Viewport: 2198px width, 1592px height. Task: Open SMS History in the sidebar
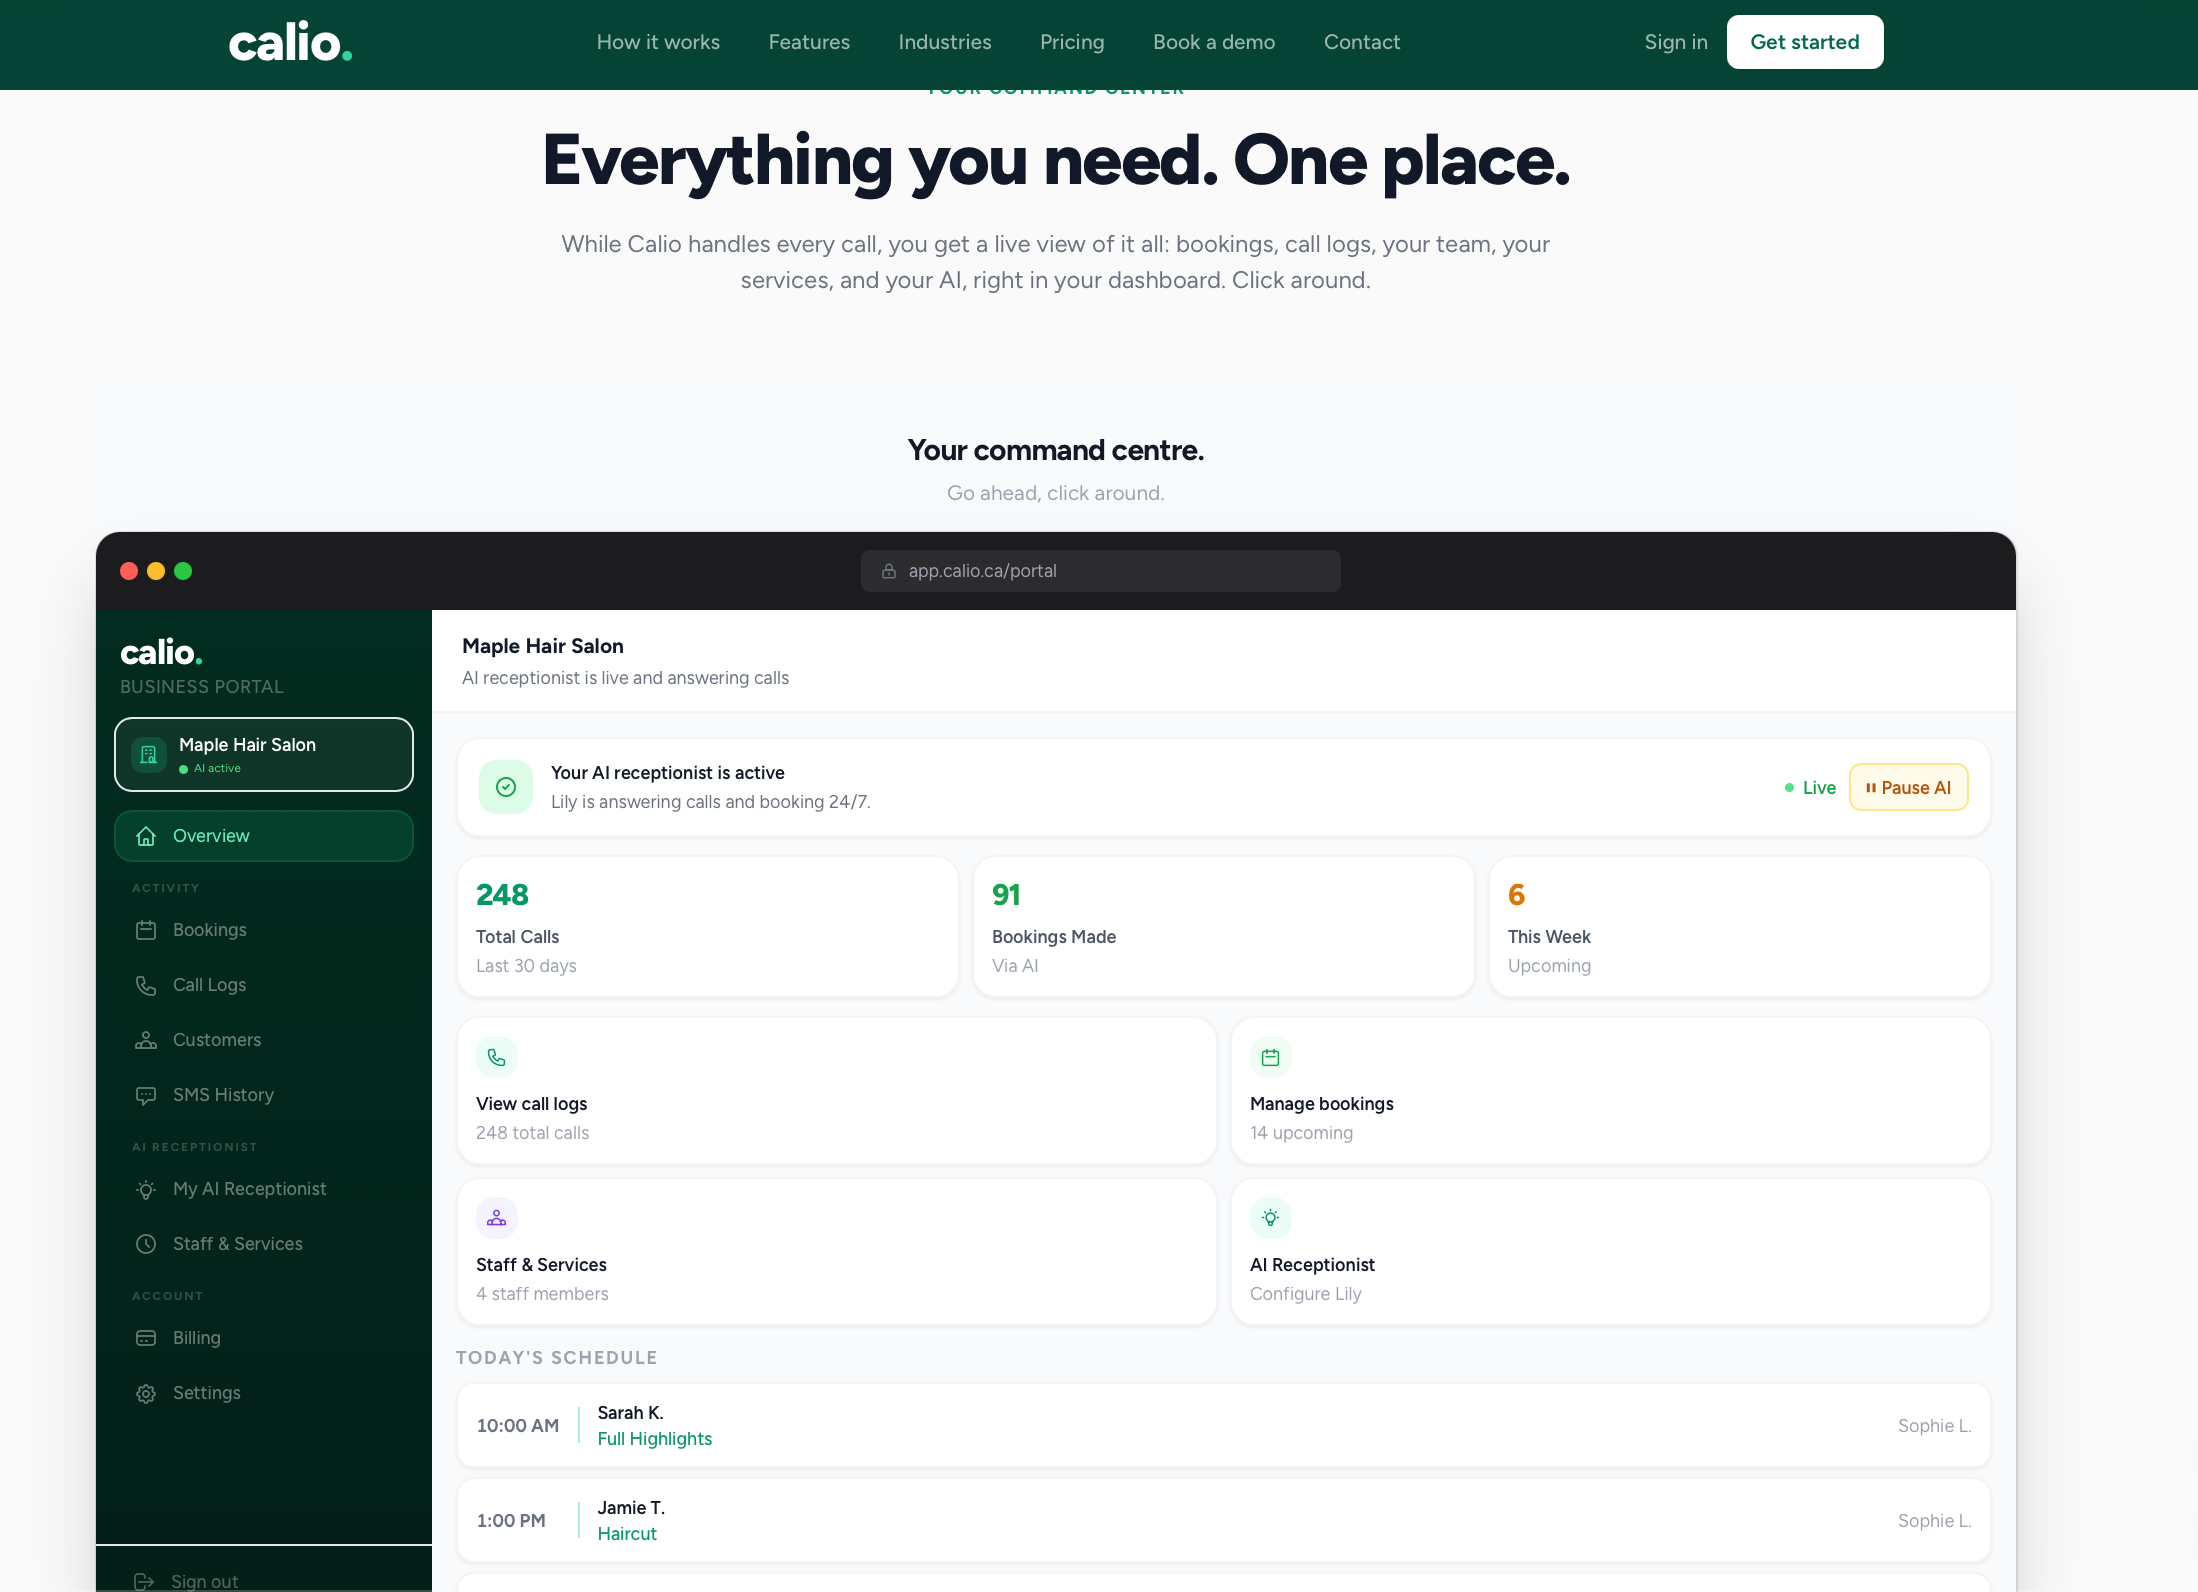coord(264,1095)
